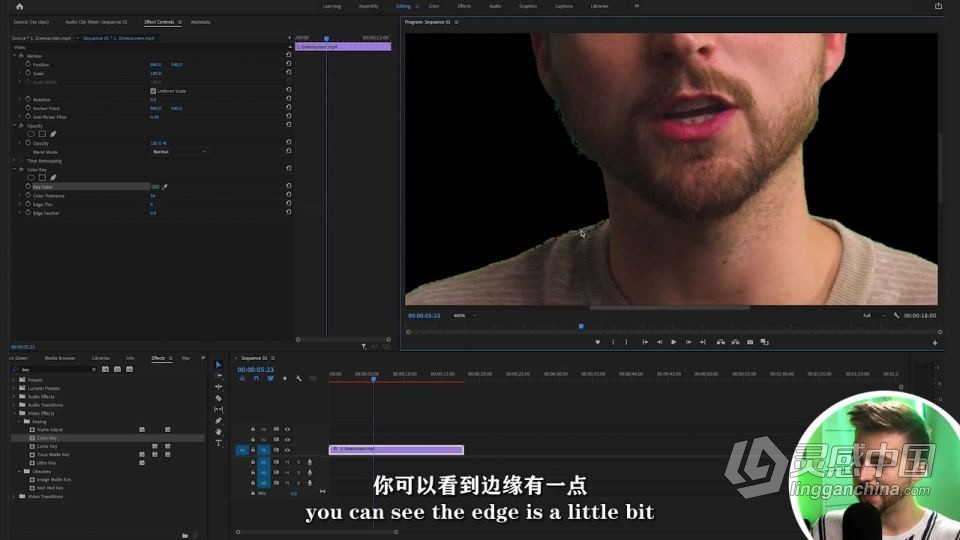Open the Home screen icon
The height and width of the screenshot is (540, 960).
[x=20, y=7]
